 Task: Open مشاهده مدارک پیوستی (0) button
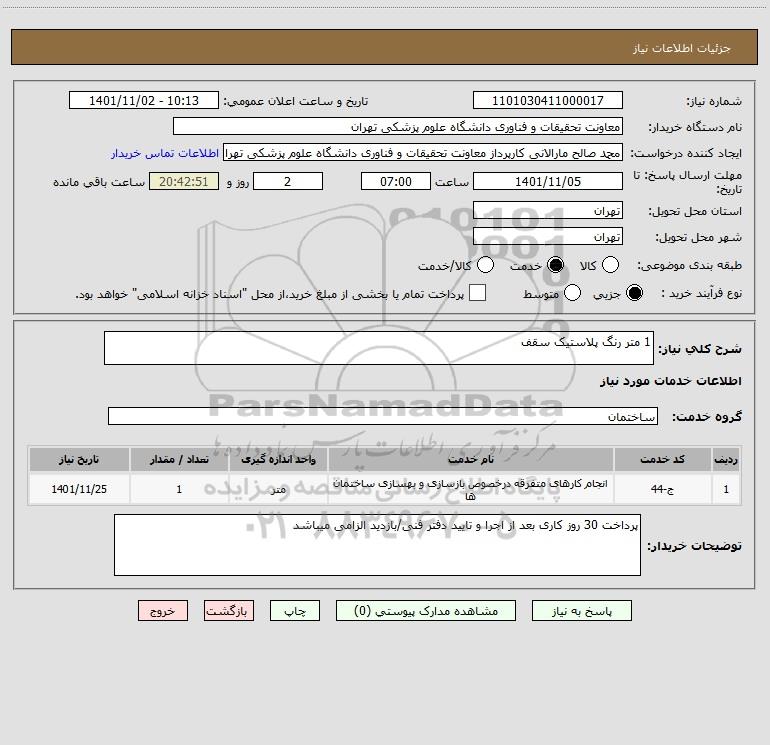[x=426, y=611]
